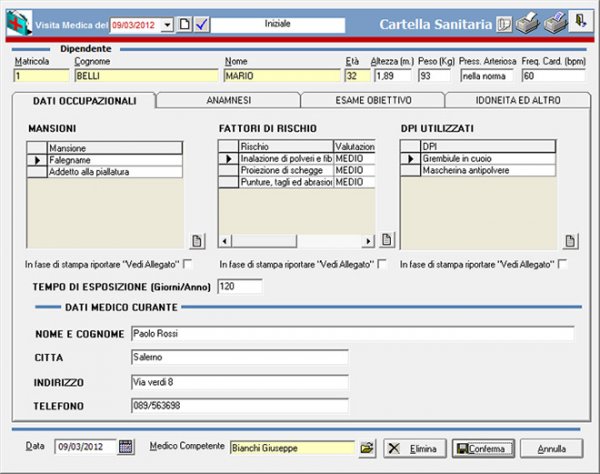Tick "Vedi Allegato" checkbox under Fattori di Rischio

pyautogui.click(x=383, y=263)
